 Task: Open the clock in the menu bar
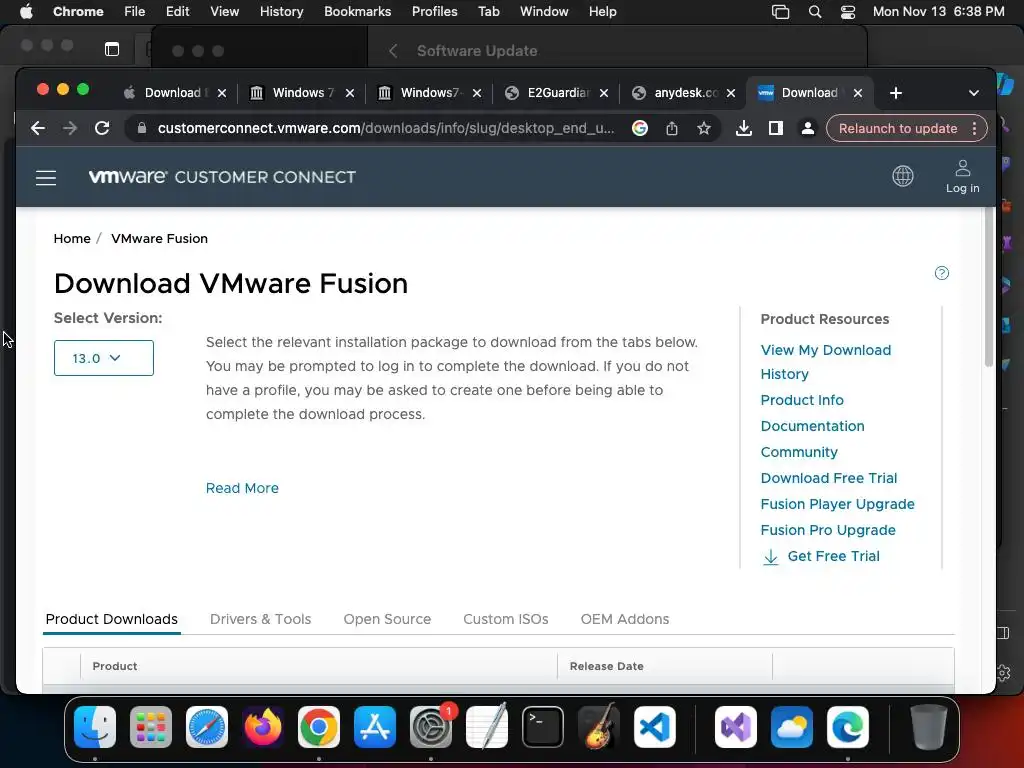(x=938, y=12)
